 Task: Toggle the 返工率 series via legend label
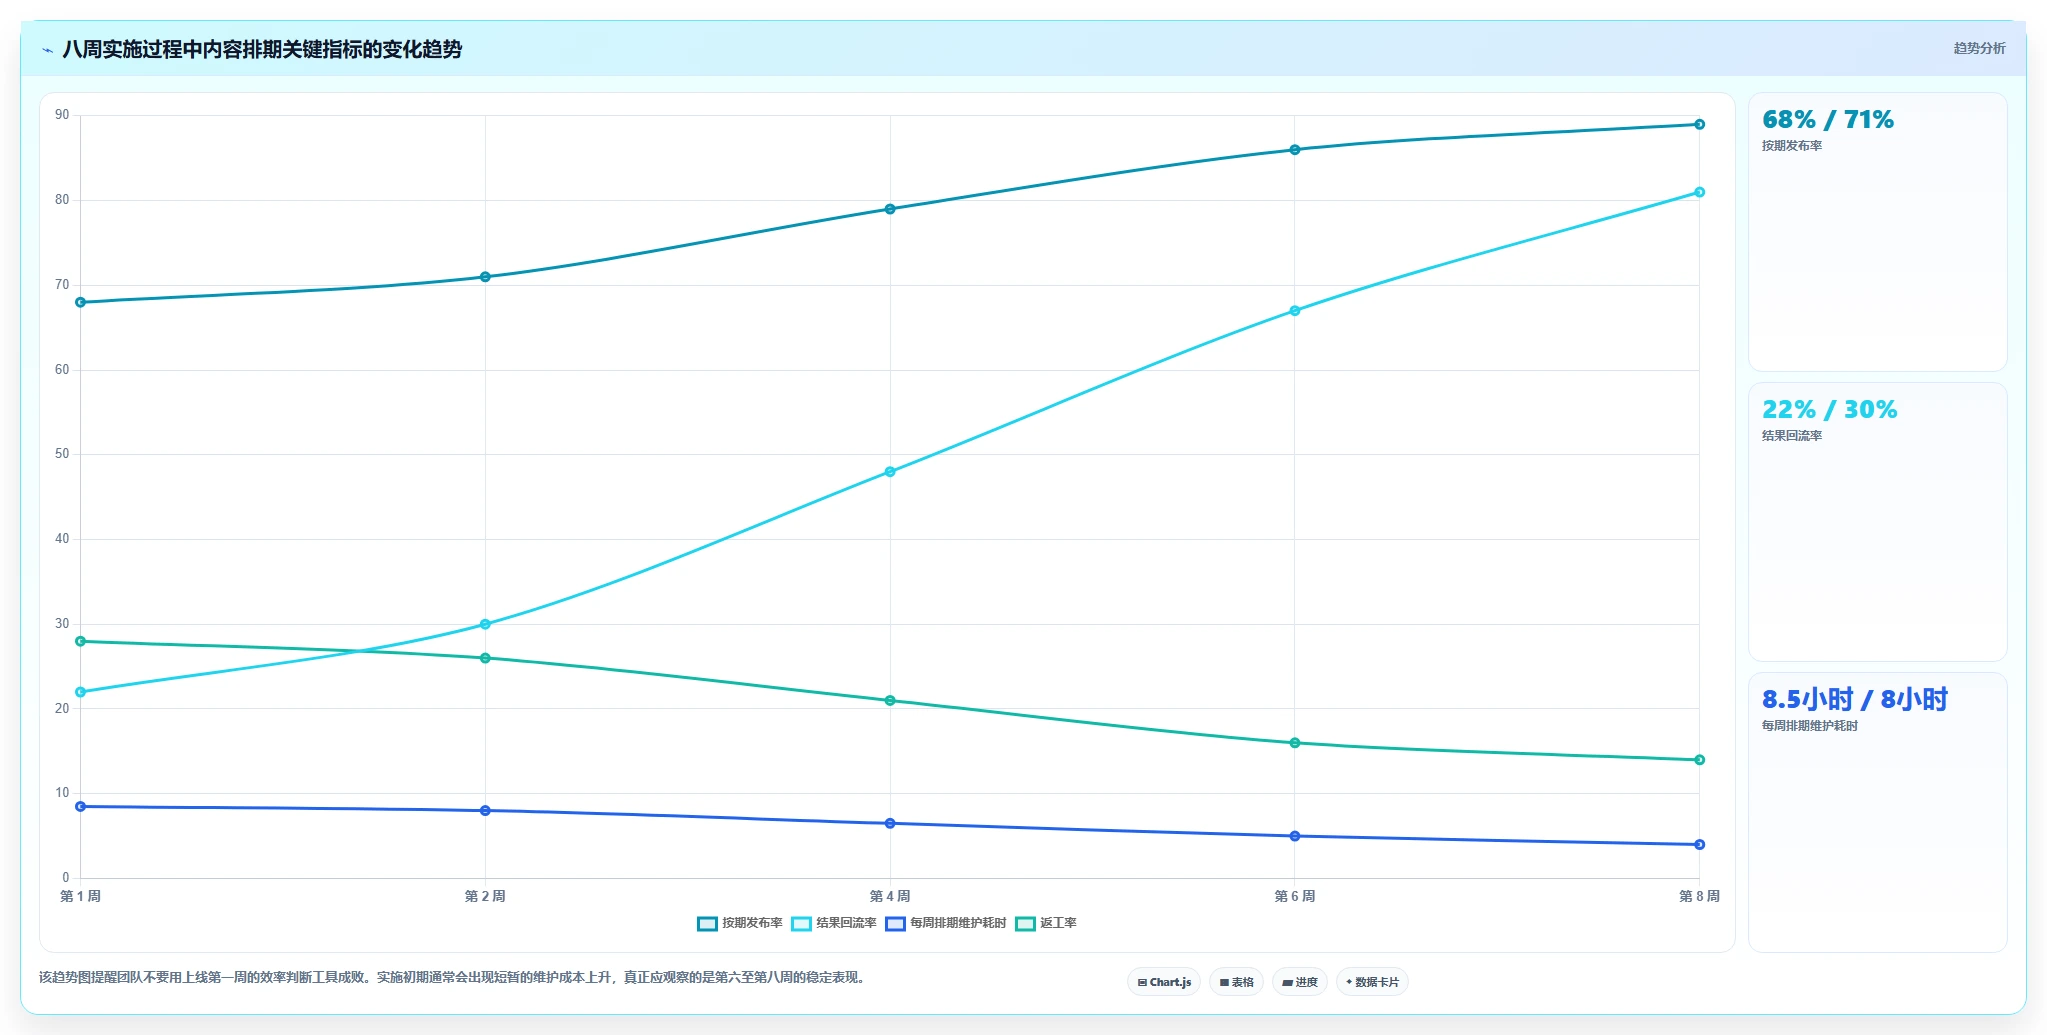pos(1058,923)
